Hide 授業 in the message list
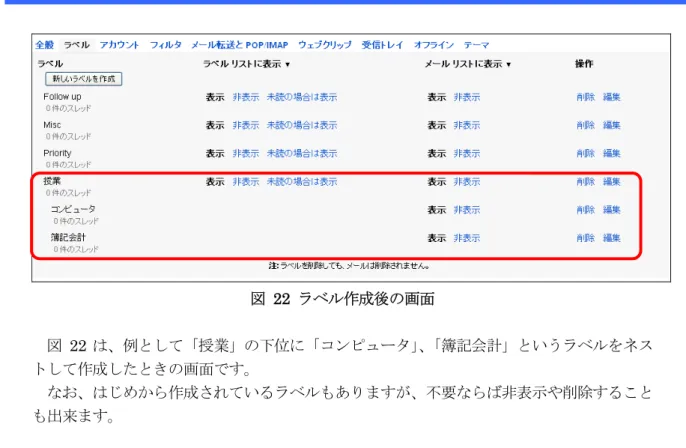The width and height of the screenshot is (686, 448). [x=467, y=182]
